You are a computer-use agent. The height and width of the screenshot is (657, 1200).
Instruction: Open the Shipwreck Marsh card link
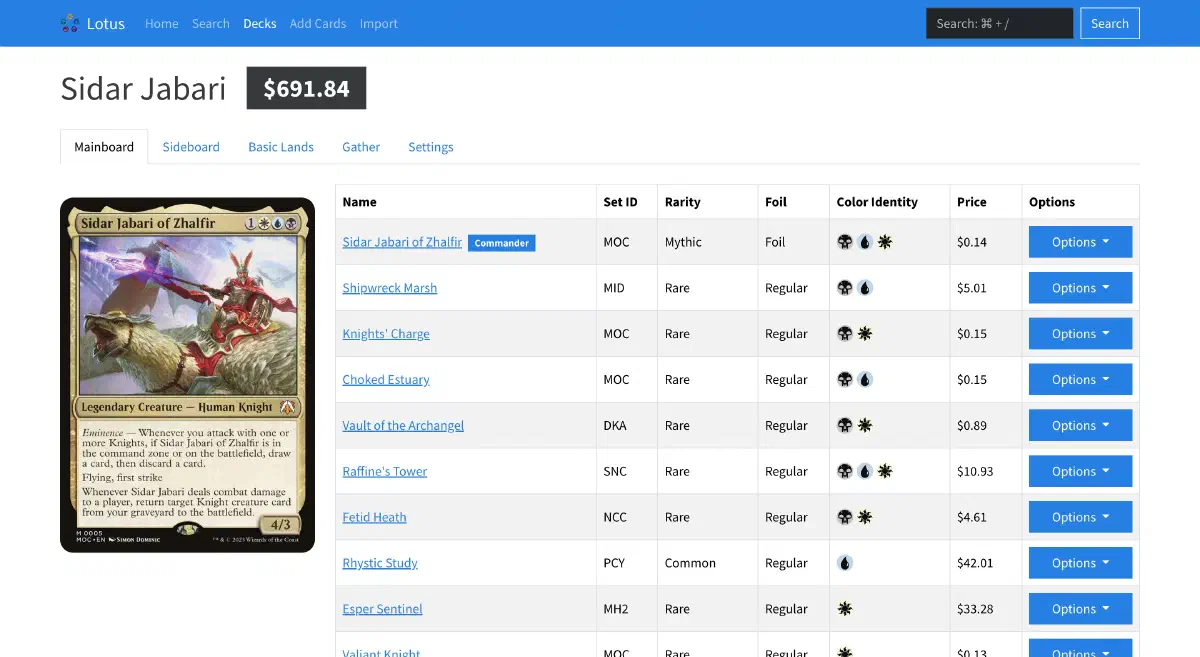pyautogui.click(x=390, y=288)
